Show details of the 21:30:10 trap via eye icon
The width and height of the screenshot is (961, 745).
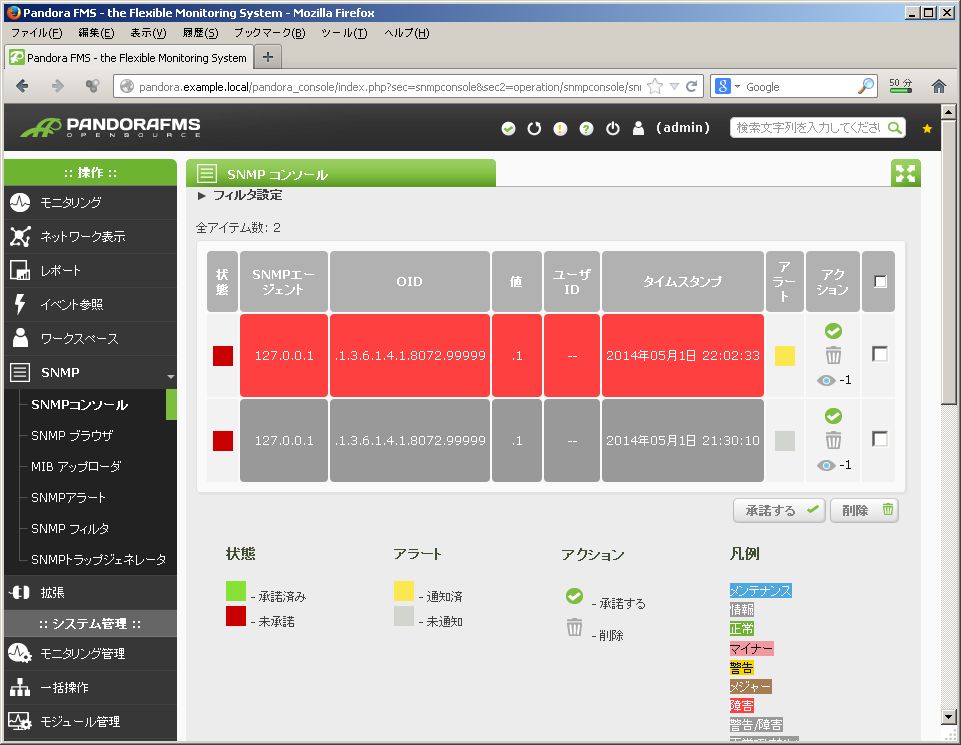(826, 466)
